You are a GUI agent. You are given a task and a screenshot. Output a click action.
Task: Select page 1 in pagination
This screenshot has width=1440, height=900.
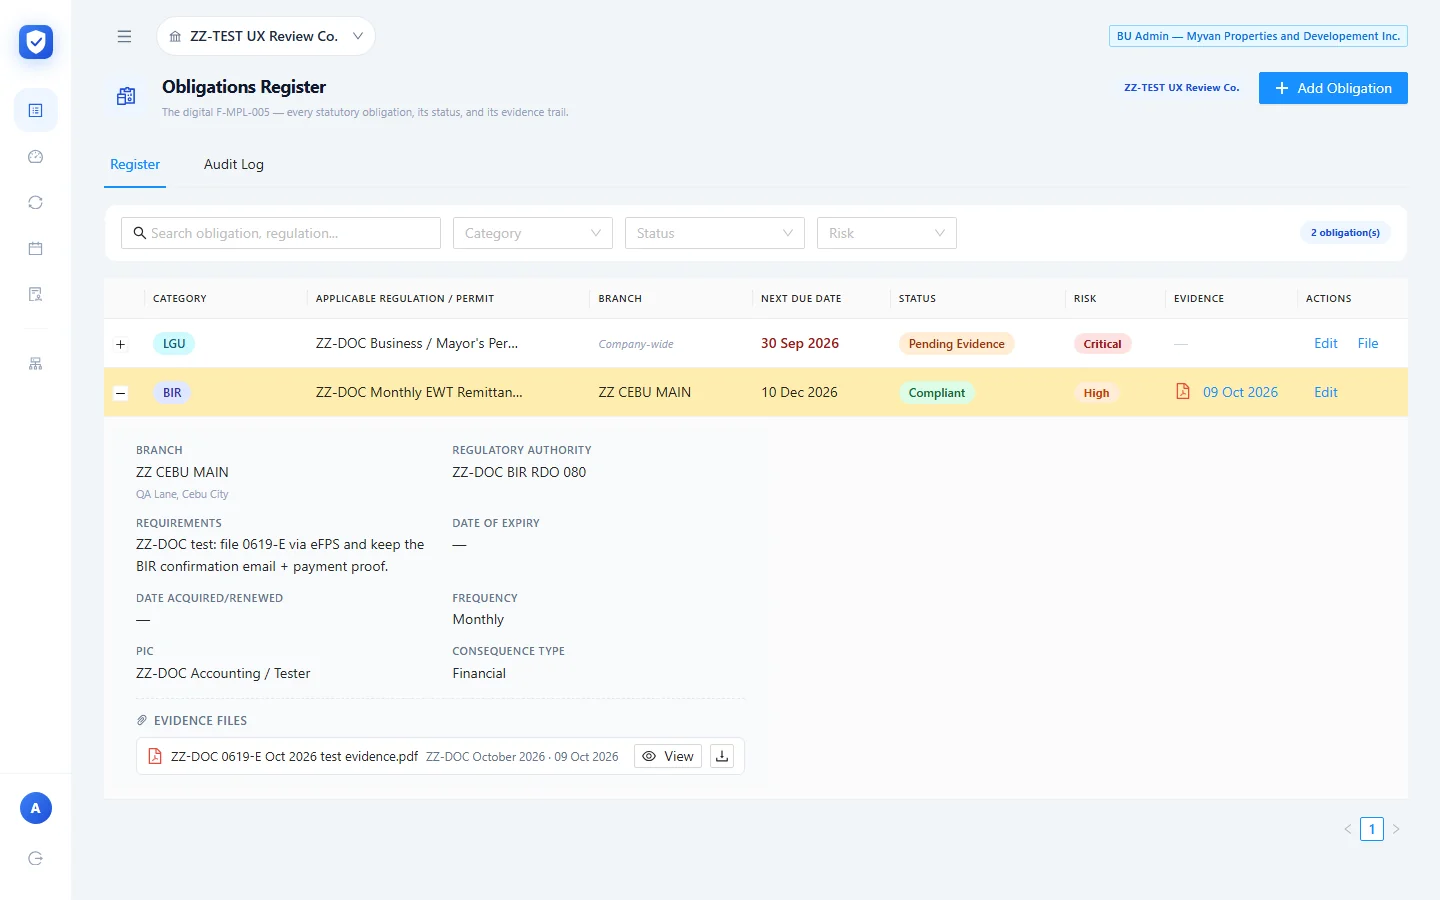(x=1372, y=829)
